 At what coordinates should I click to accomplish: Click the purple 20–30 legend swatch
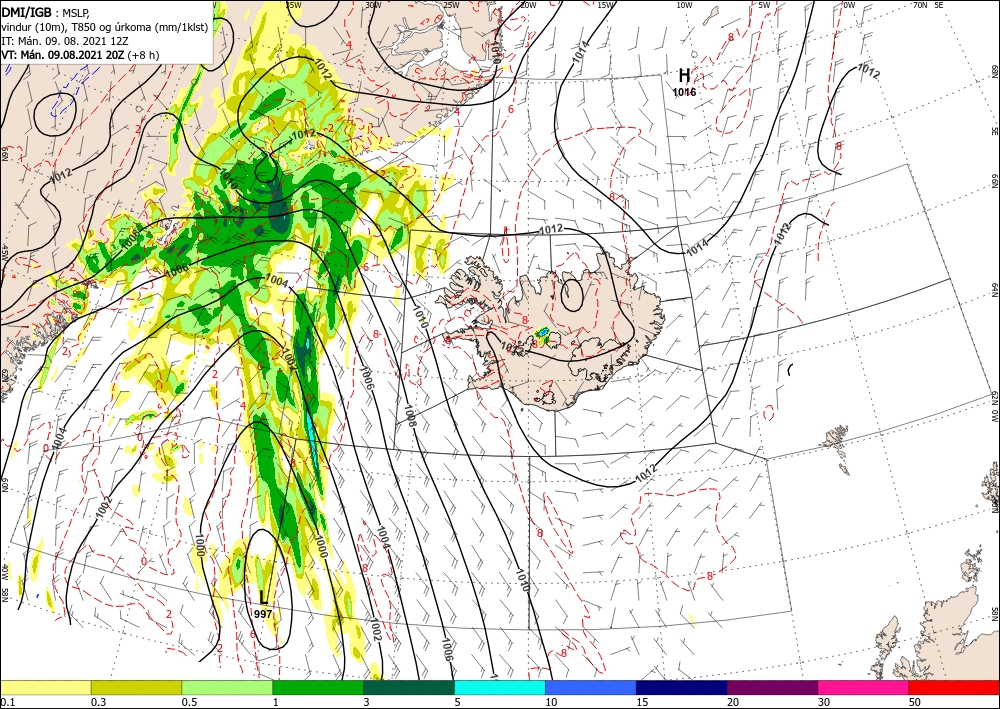tap(772, 687)
